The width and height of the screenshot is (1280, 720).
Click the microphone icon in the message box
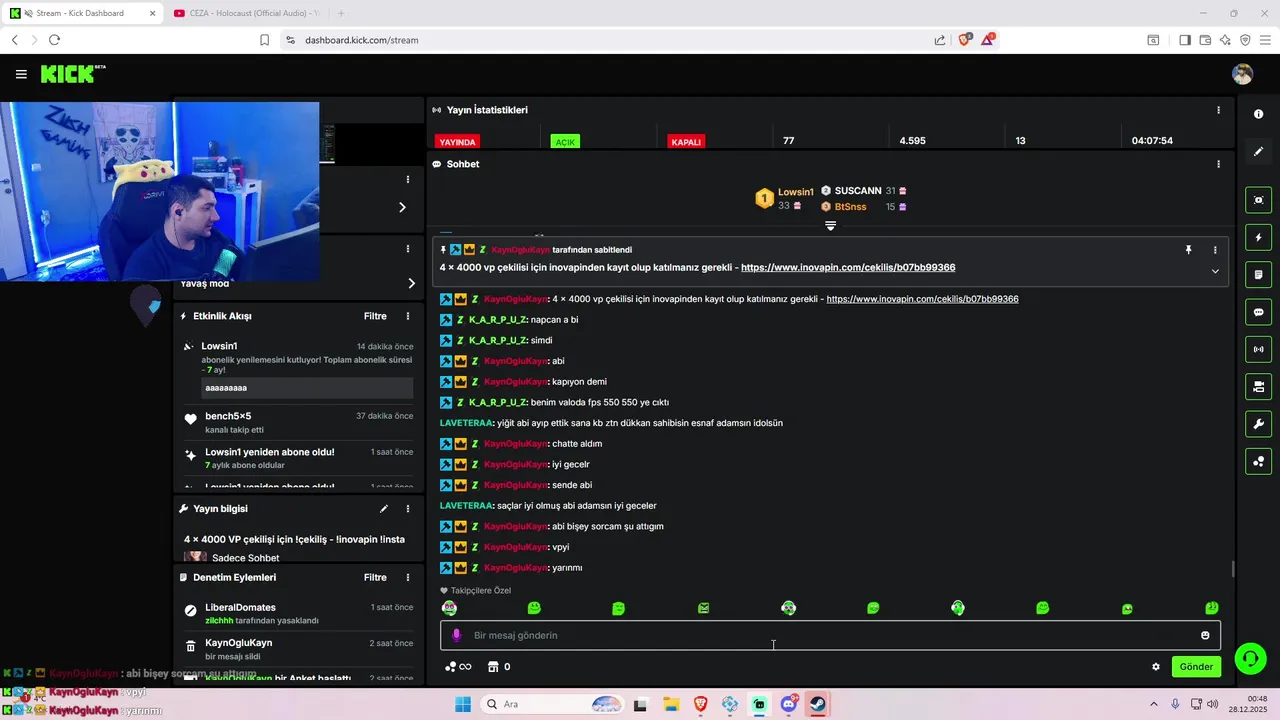pos(456,635)
